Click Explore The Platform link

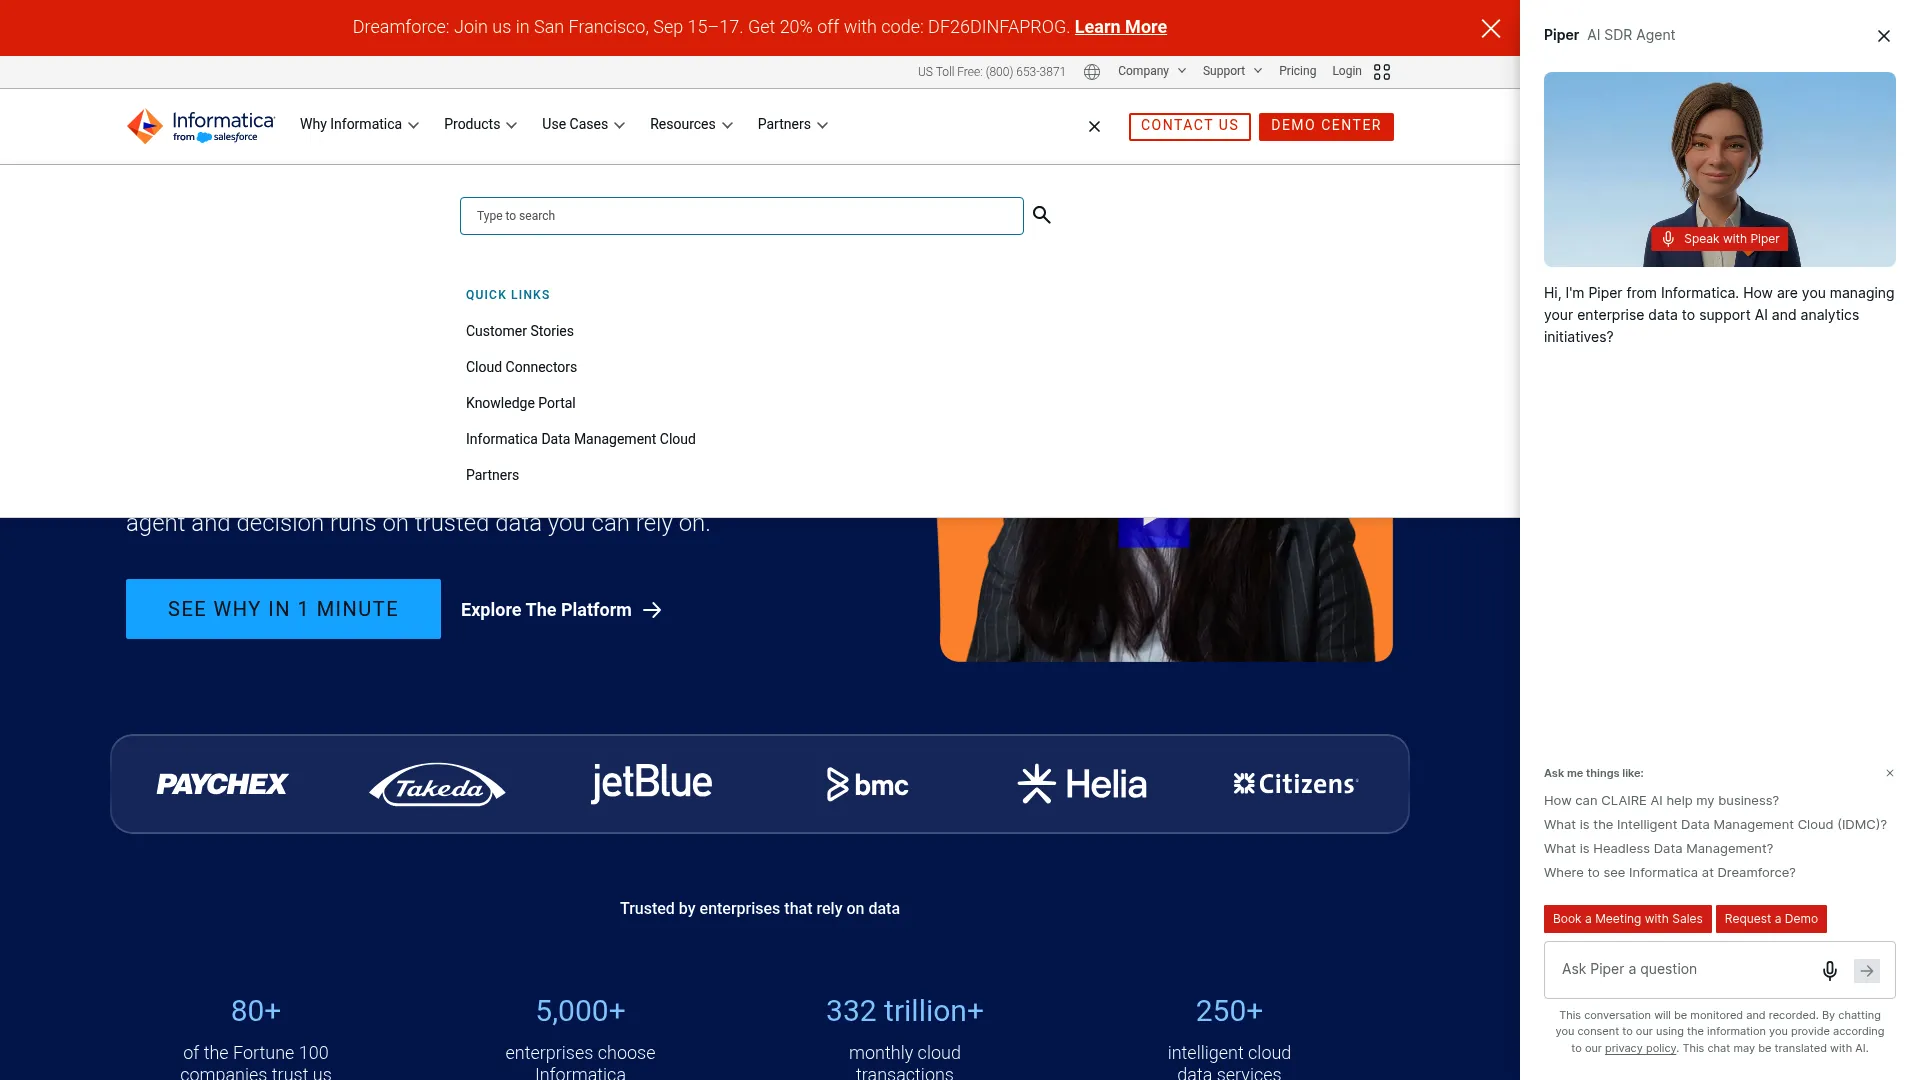pyautogui.click(x=561, y=610)
